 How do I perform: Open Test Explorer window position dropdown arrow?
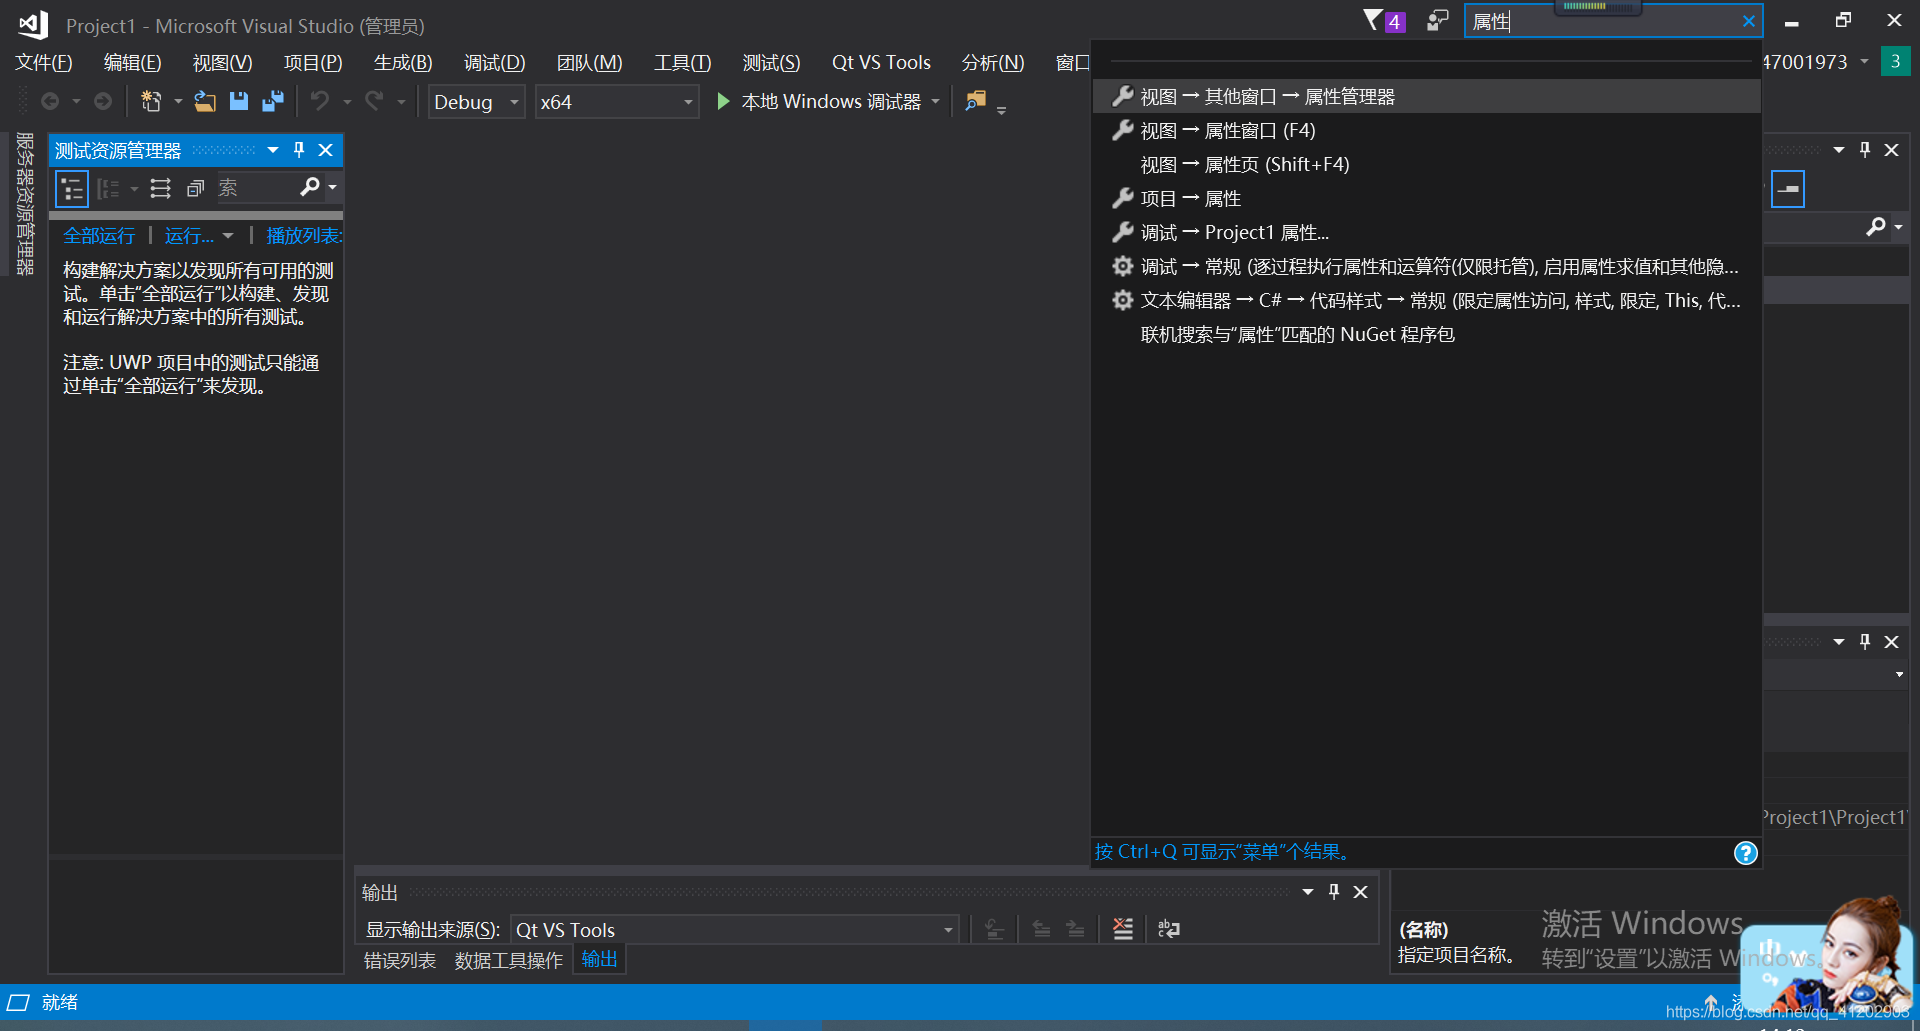point(273,150)
